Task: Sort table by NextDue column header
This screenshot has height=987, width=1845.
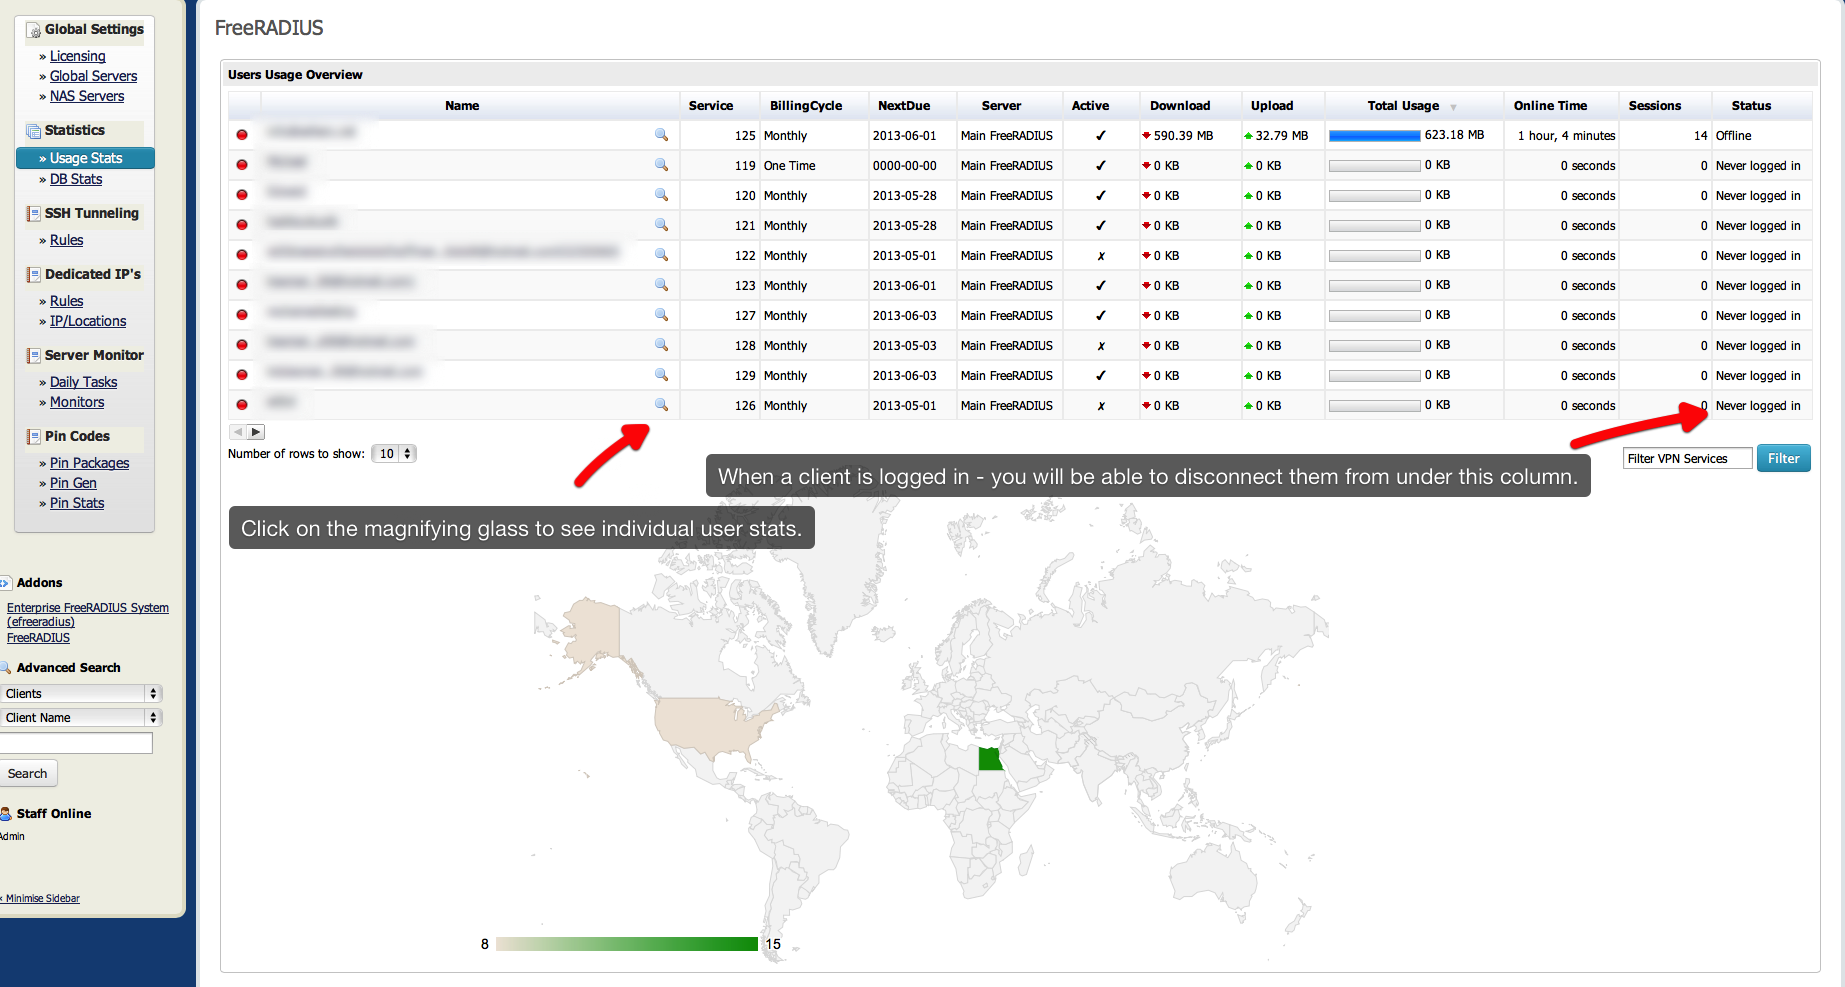Action: click(x=904, y=106)
